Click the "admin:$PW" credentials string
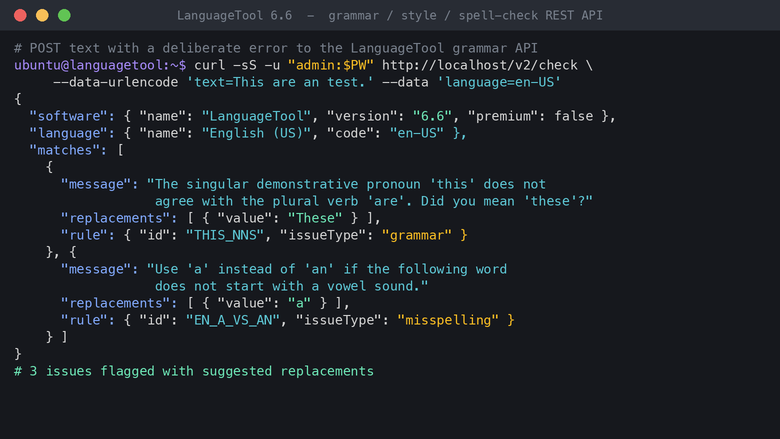 click(x=331, y=65)
